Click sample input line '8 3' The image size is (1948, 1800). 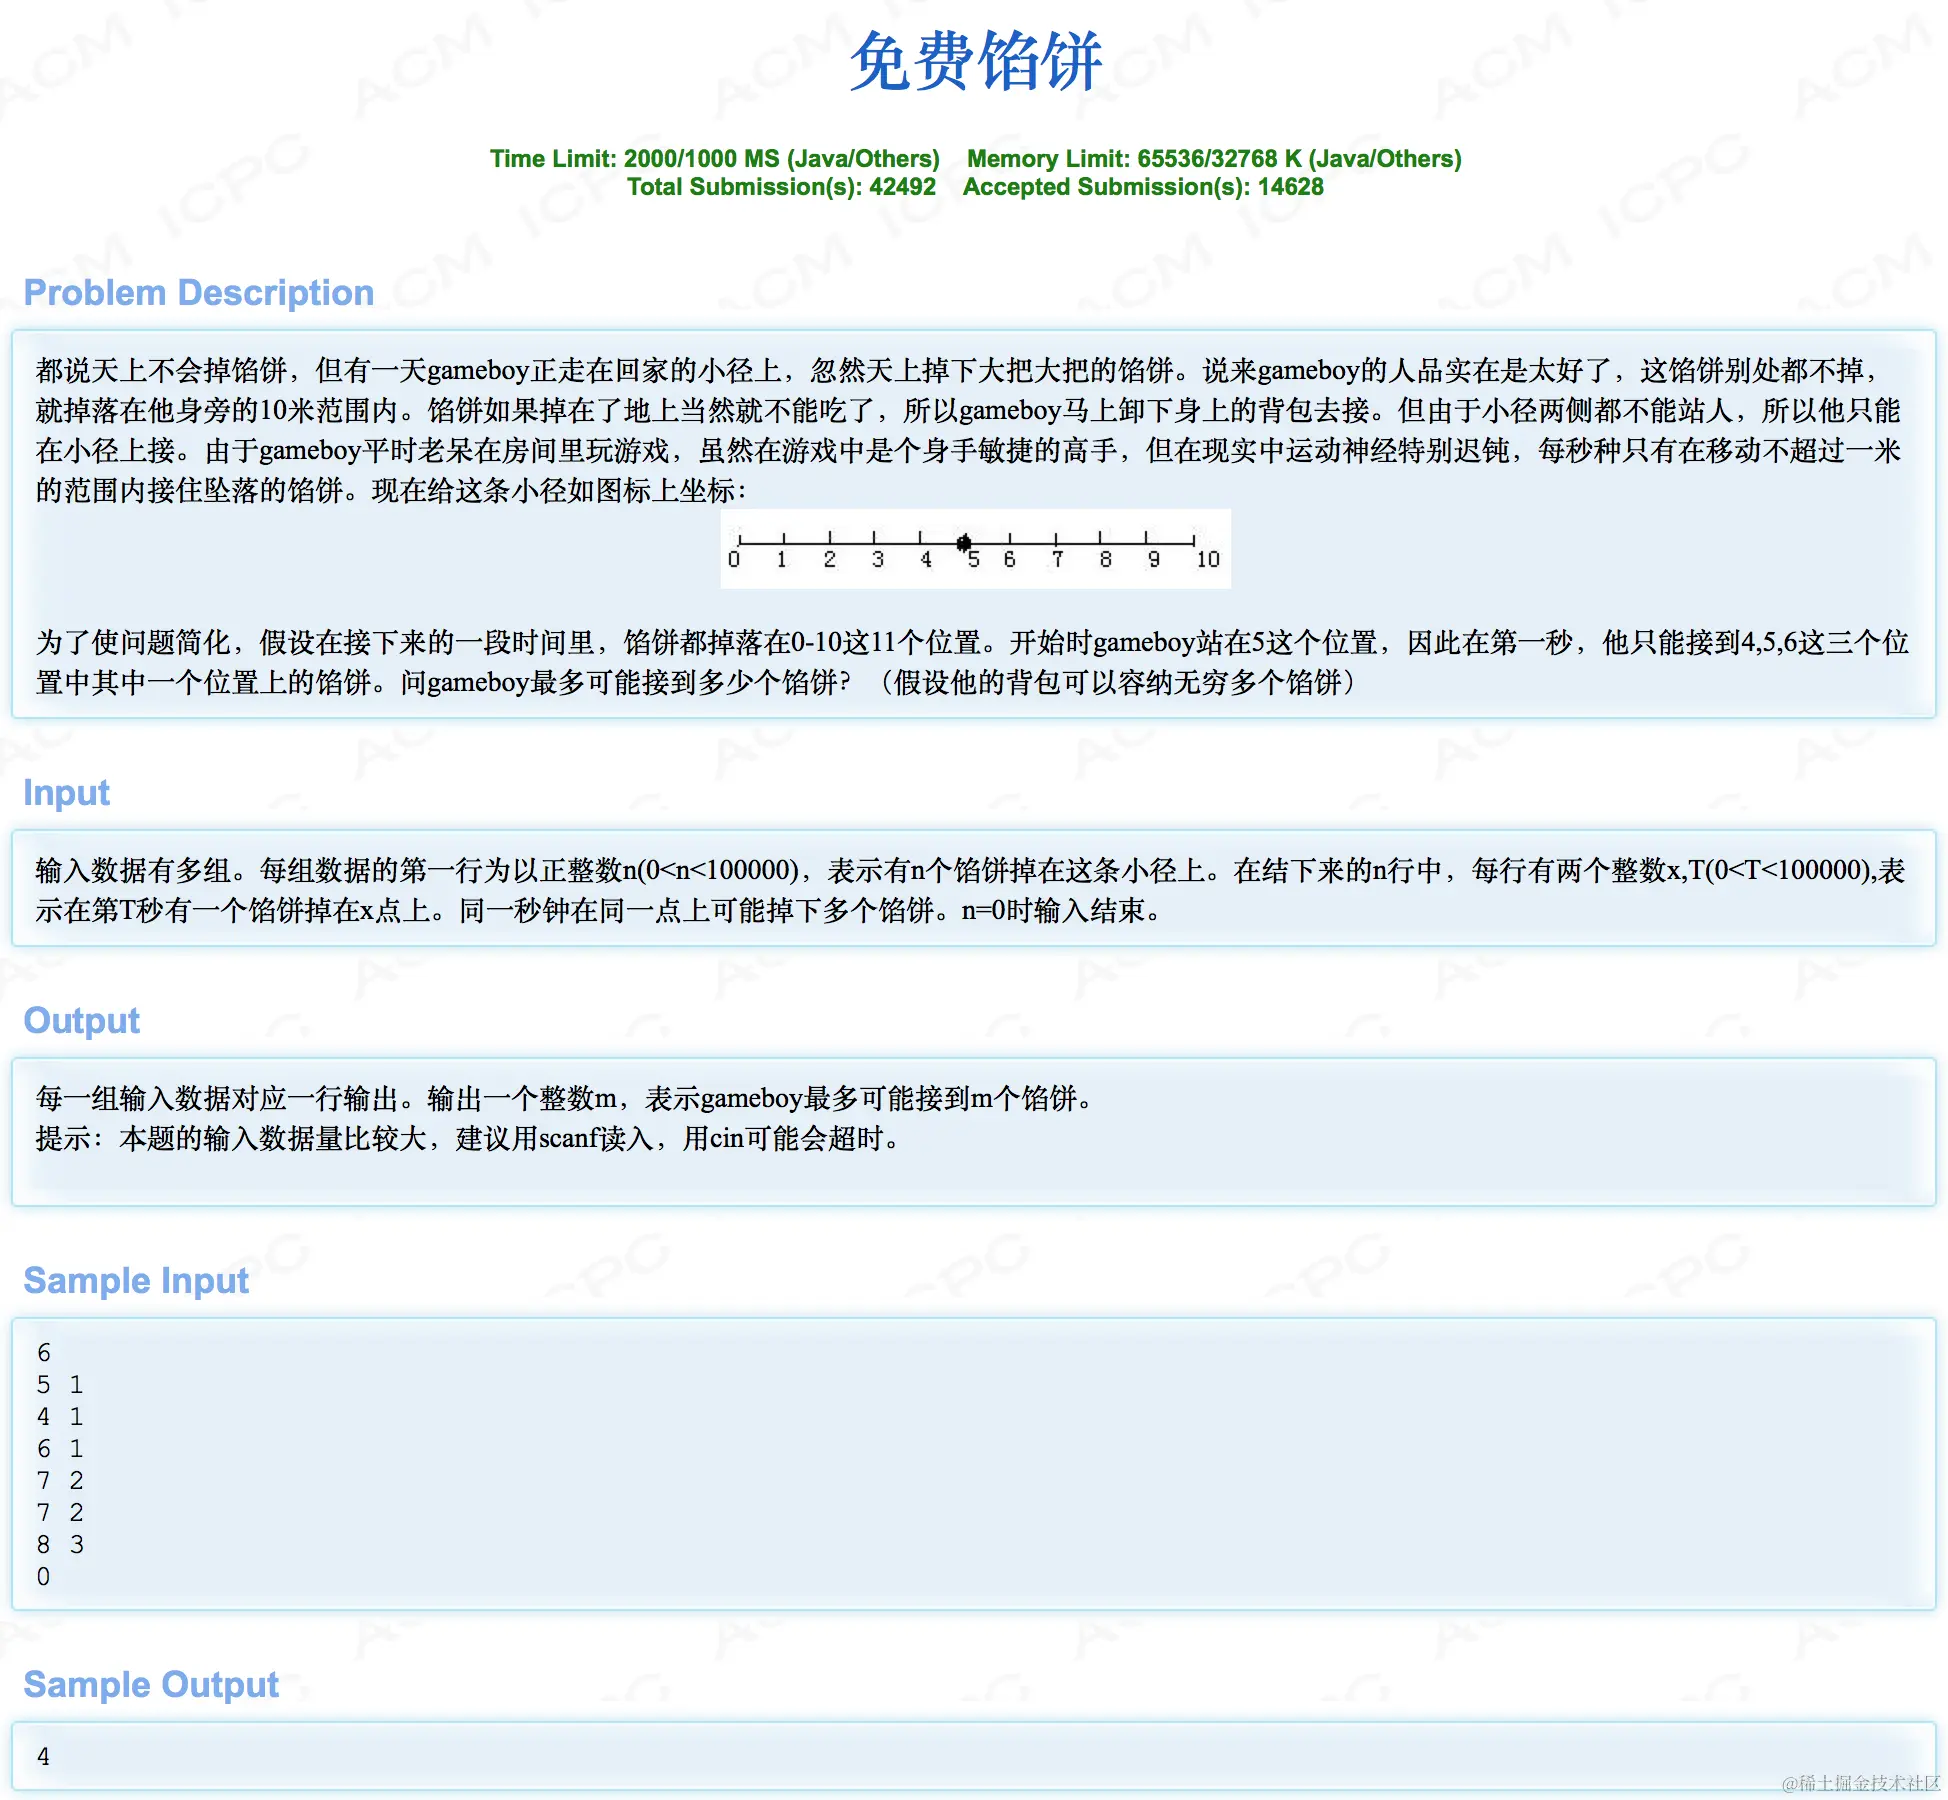click(x=60, y=1545)
